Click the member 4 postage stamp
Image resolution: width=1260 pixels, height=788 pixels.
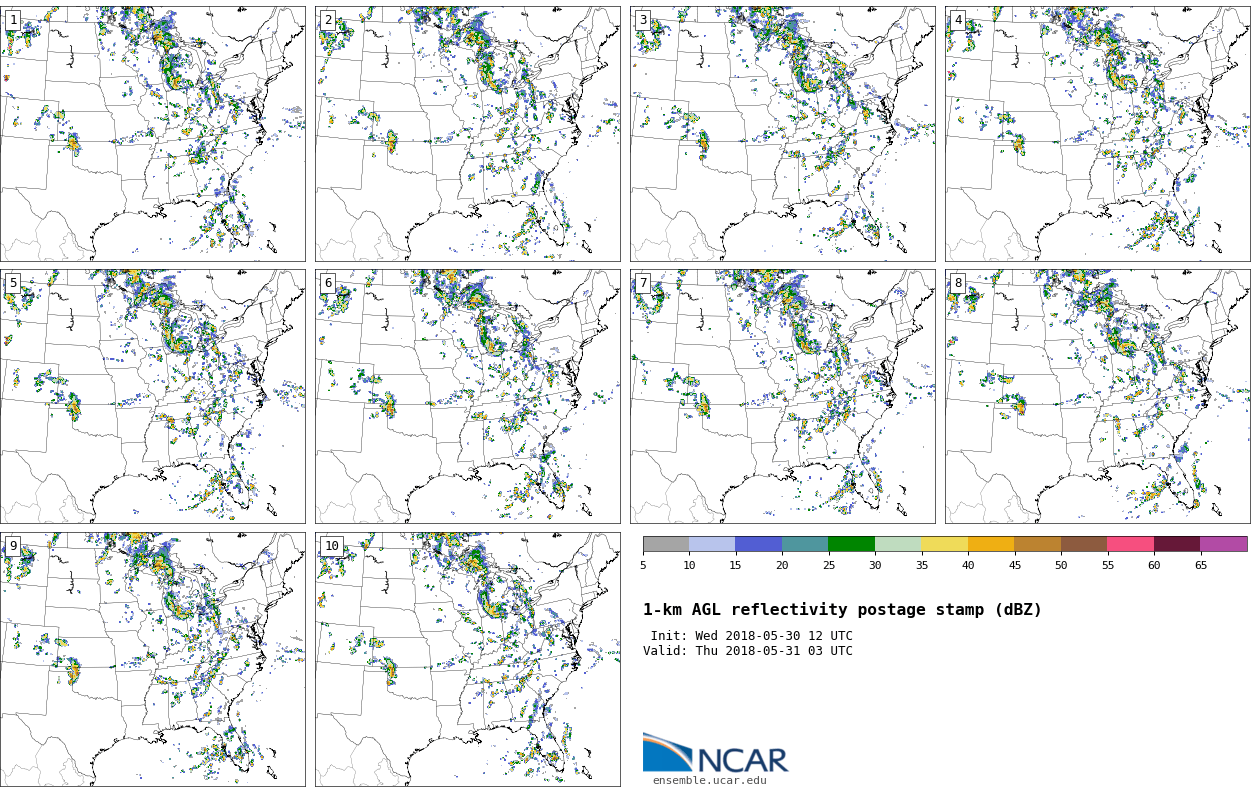(1097, 134)
